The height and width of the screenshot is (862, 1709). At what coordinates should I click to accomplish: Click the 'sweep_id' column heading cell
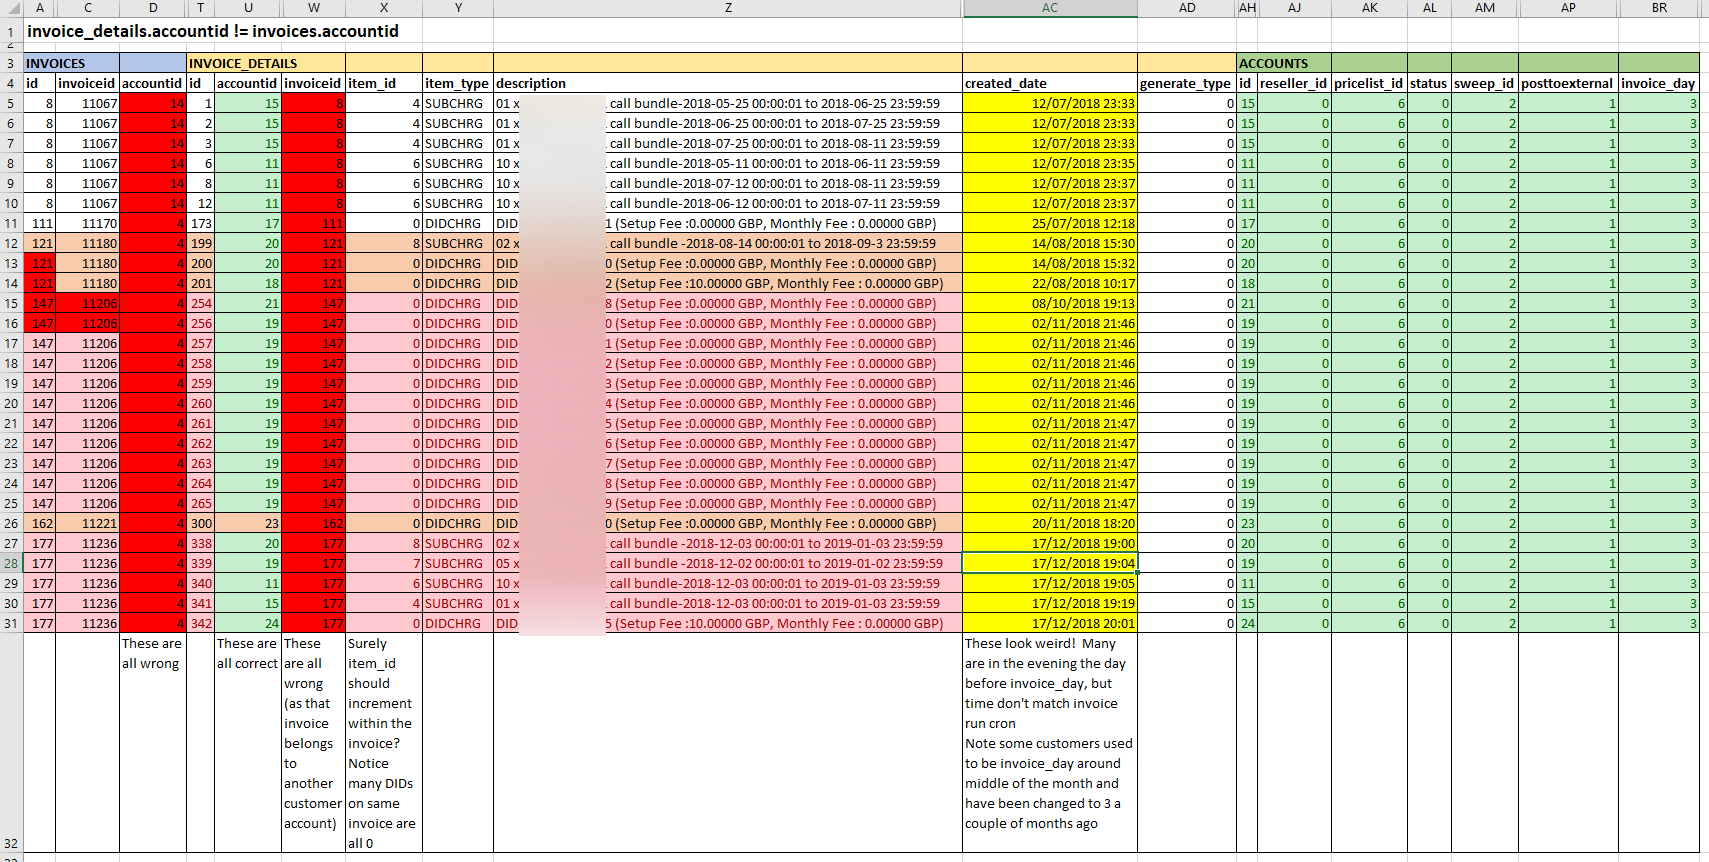pyautogui.click(x=1485, y=83)
